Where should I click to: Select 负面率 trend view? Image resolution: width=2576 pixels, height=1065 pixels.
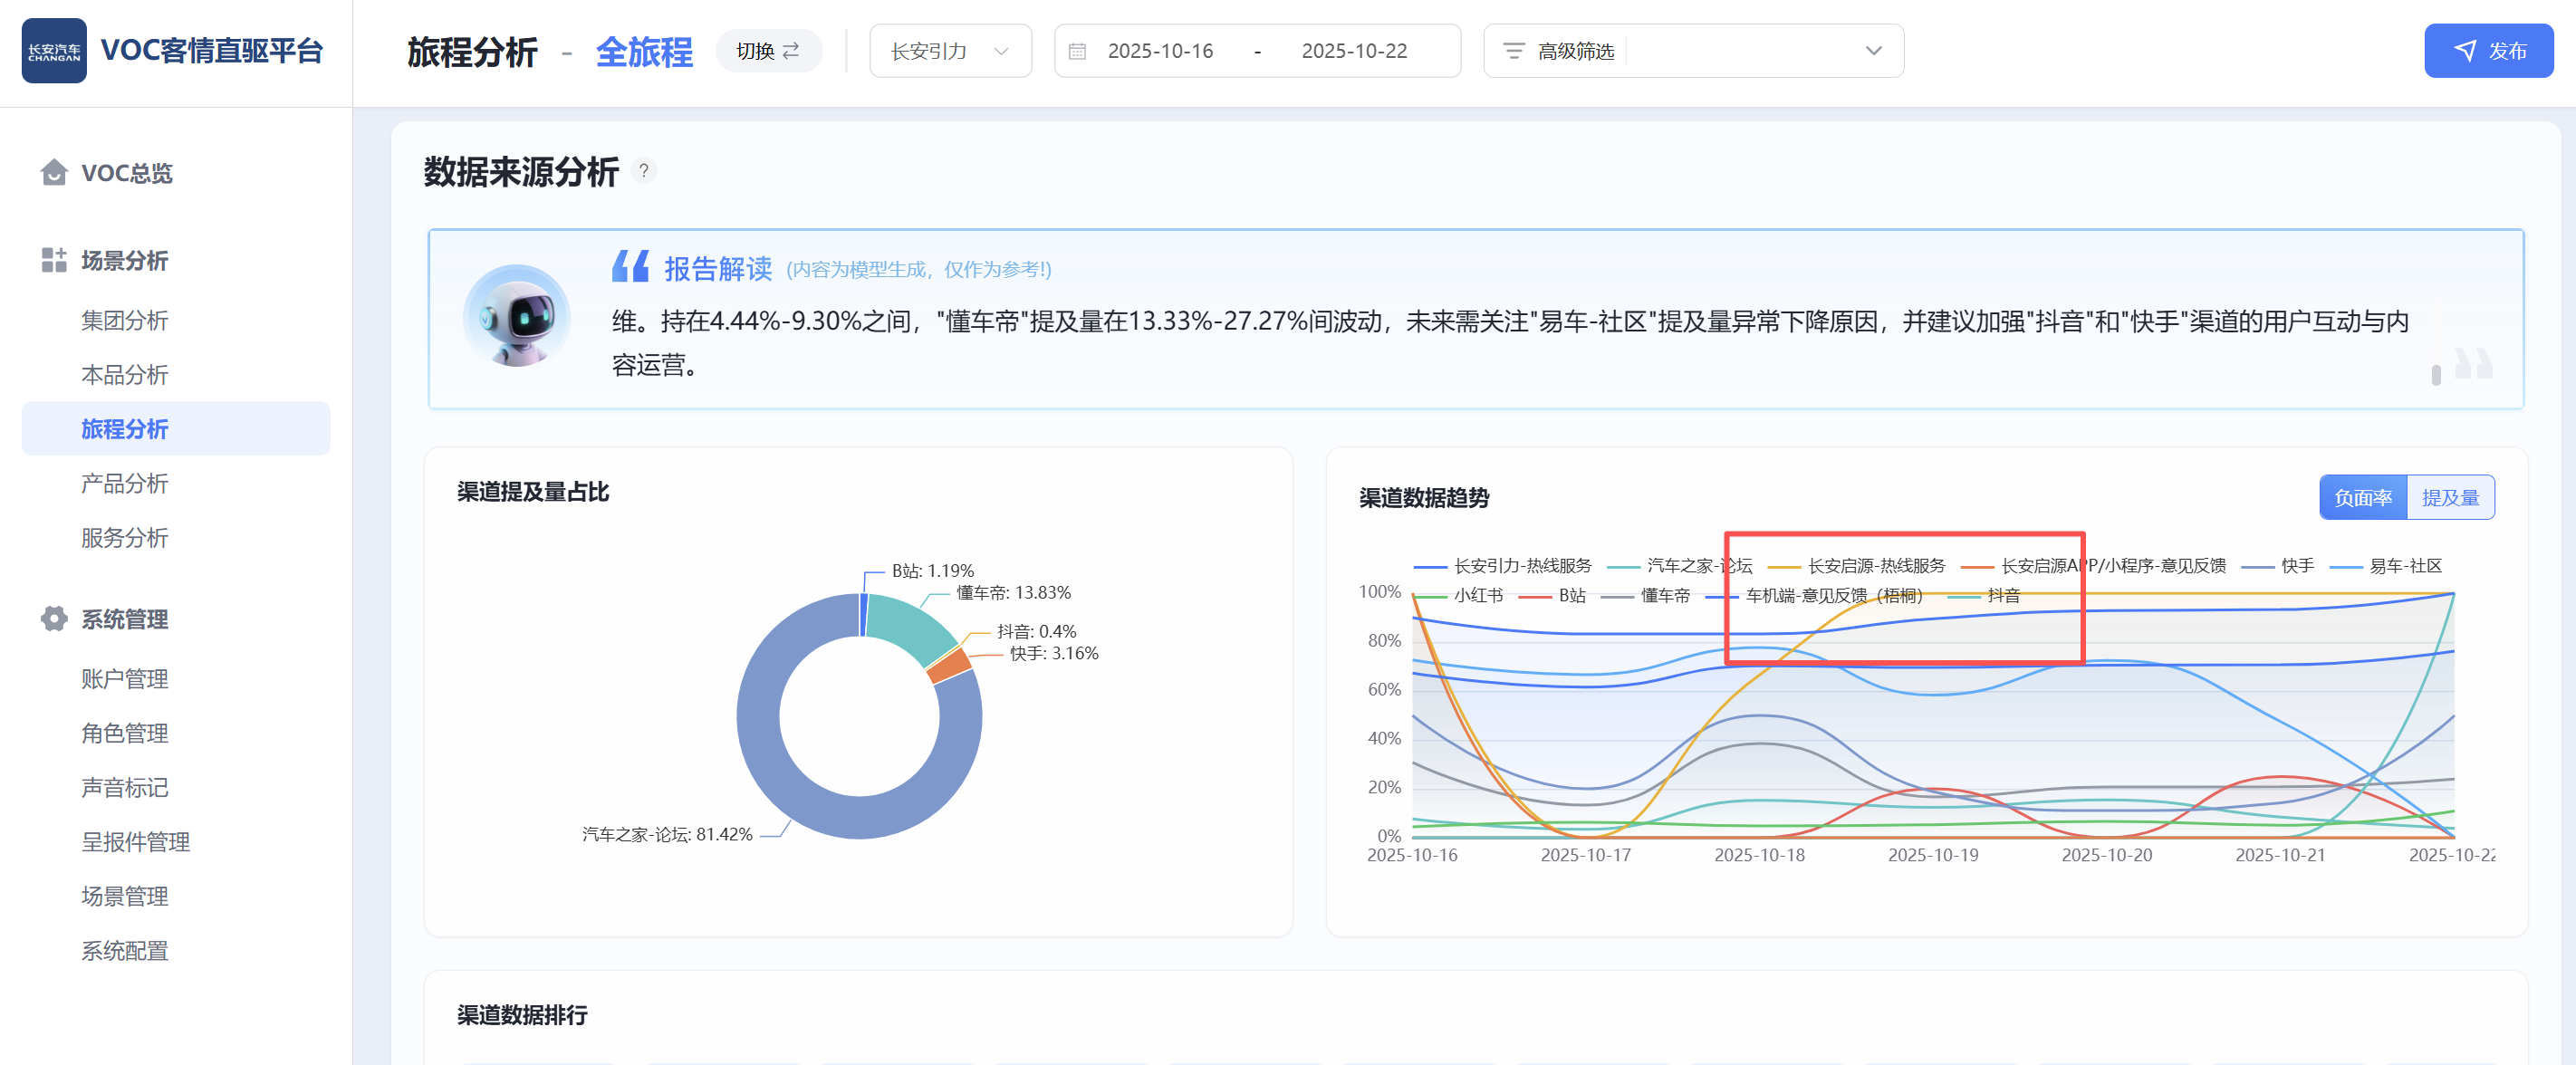click(2362, 497)
